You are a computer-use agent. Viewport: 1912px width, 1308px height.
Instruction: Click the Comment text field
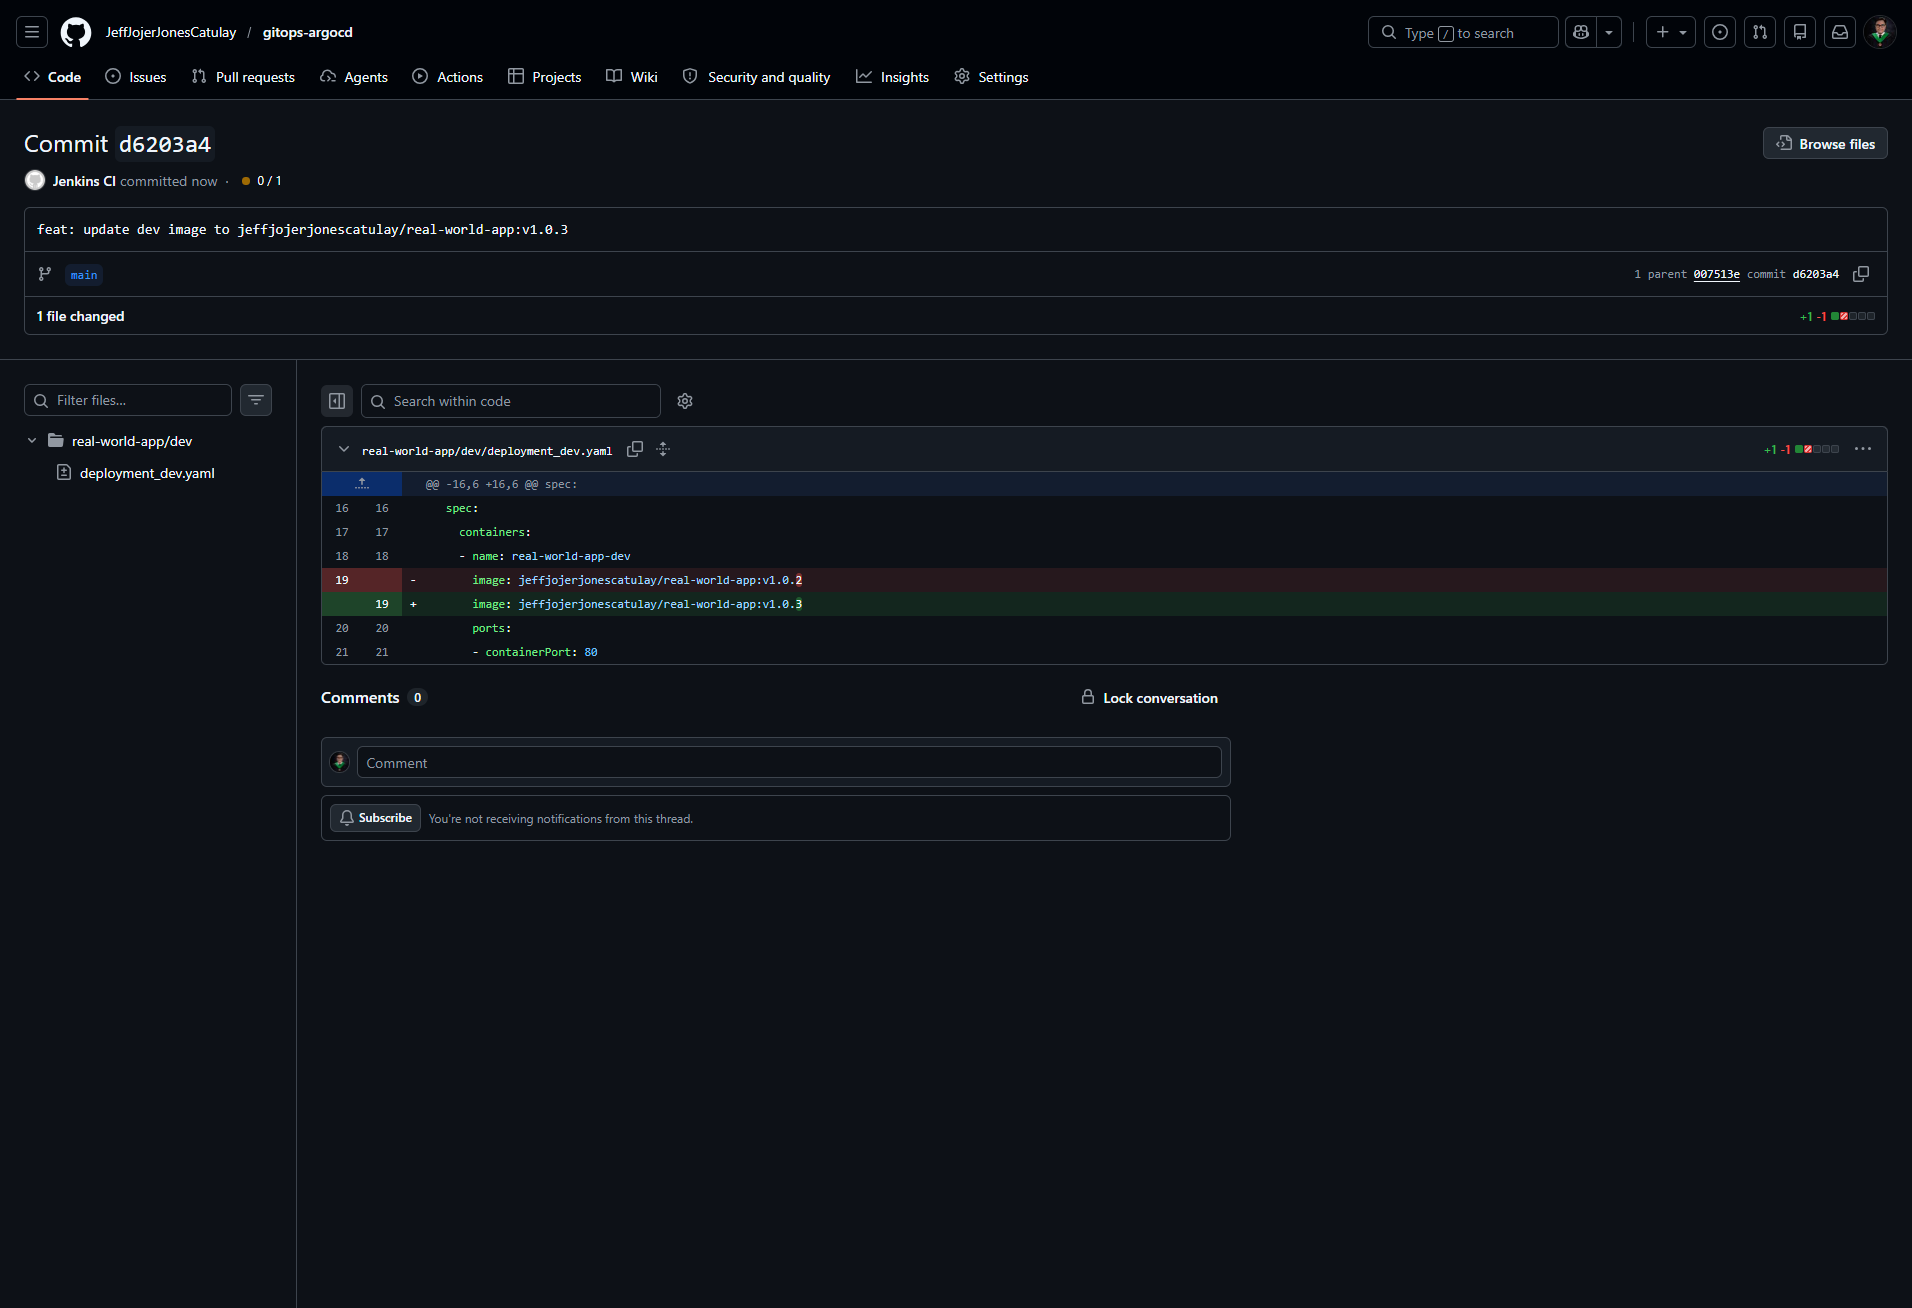(789, 763)
